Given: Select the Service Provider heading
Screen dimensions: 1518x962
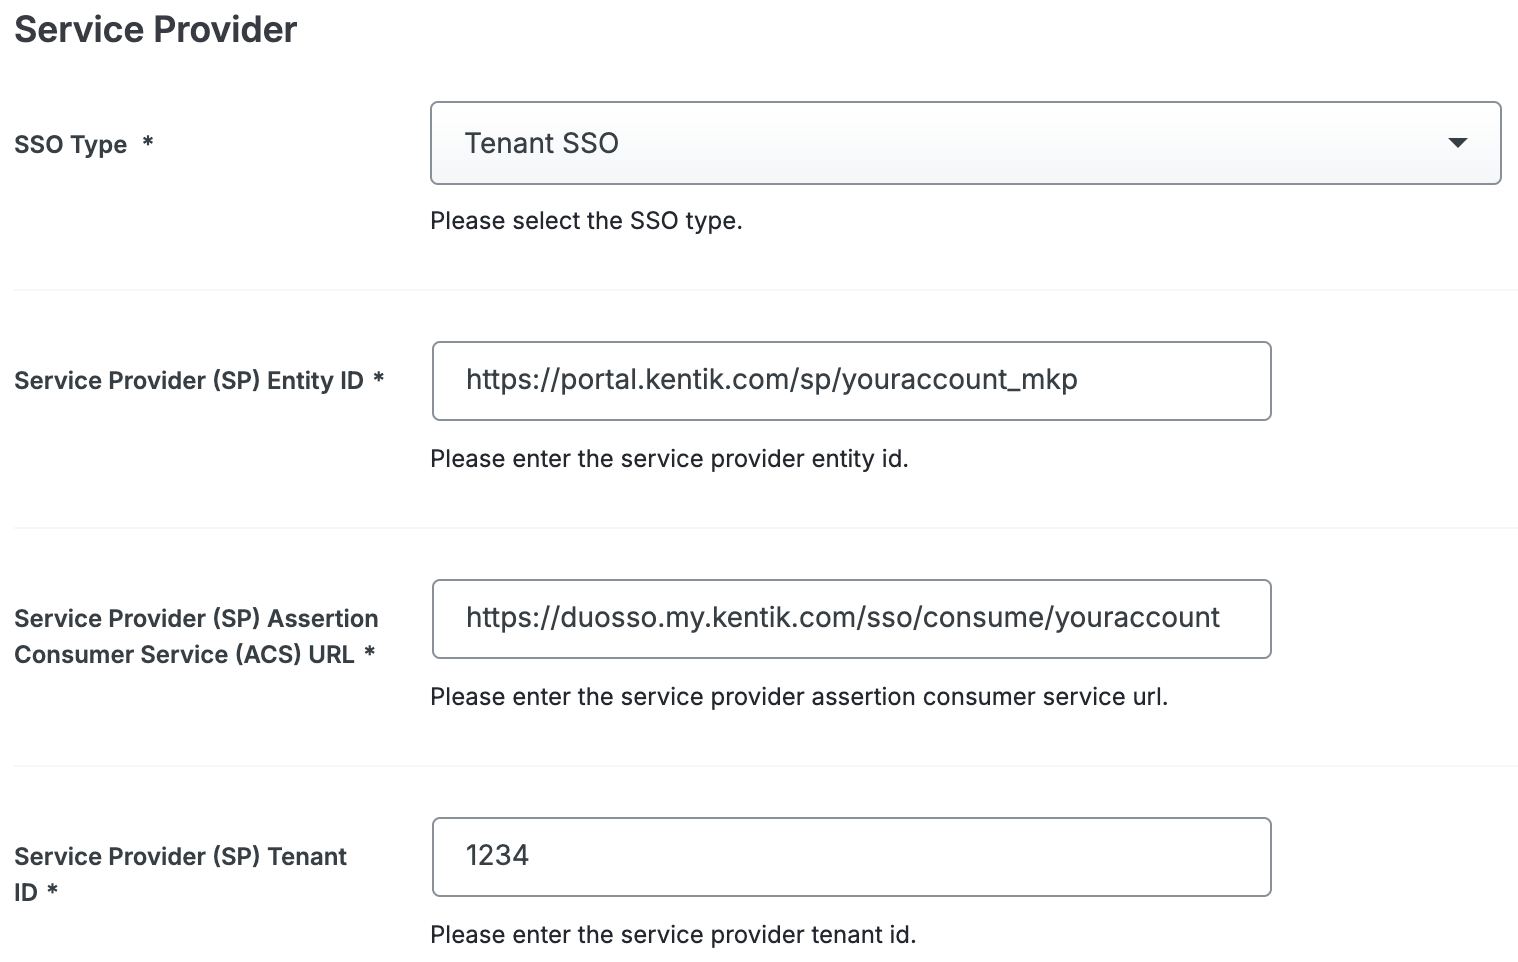Looking at the screenshot, I should coord(155,29).
